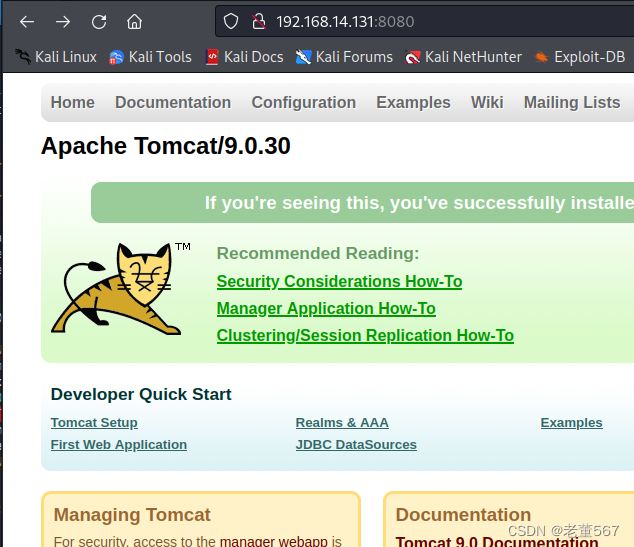Select the Wiki nav item
This screenshot has height=547, width=634.
[x=487, y=103]
